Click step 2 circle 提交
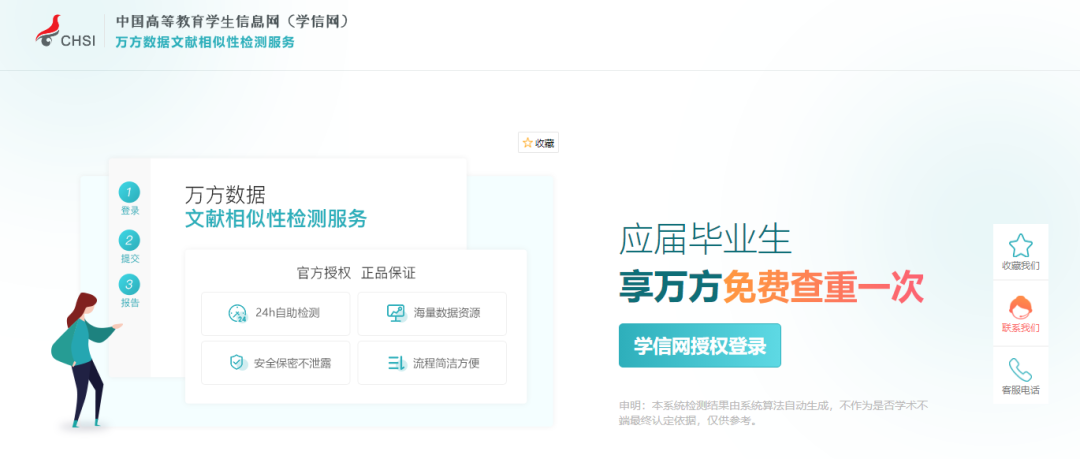 pos(129,241)
